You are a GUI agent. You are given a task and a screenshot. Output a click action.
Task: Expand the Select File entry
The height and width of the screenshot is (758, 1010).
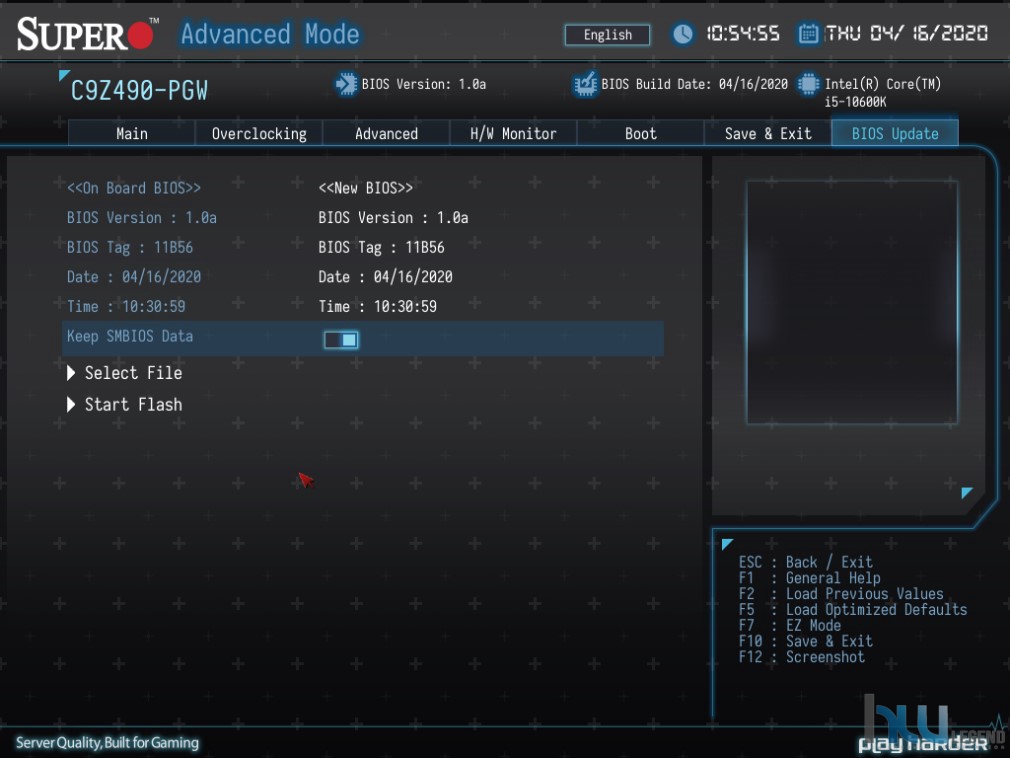(x=133, y=373)
